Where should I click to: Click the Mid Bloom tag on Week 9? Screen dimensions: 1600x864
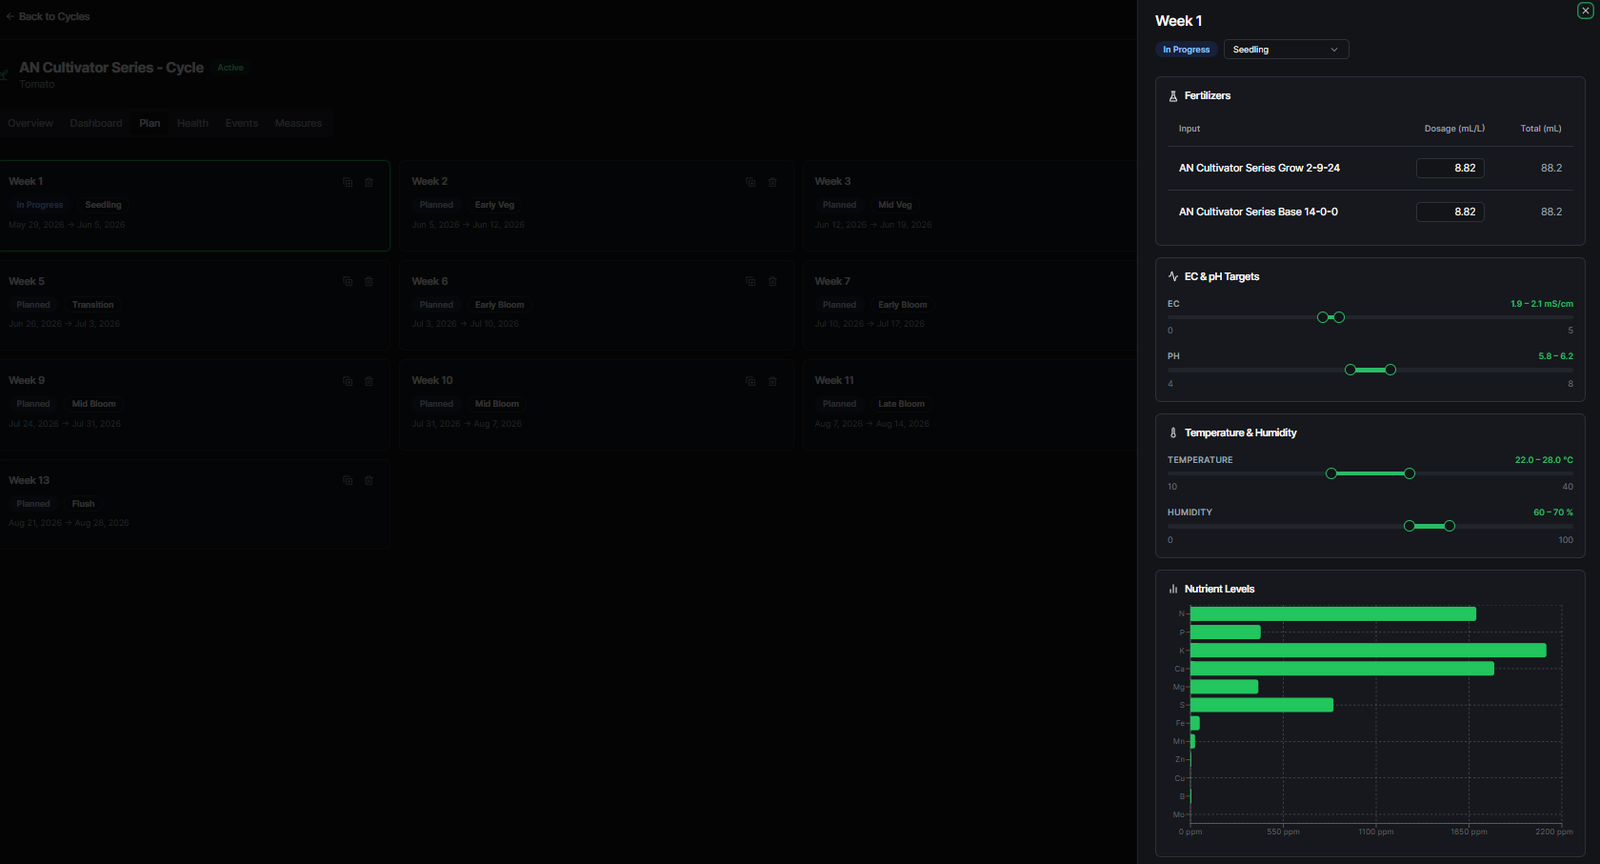(x=94, y=404)
